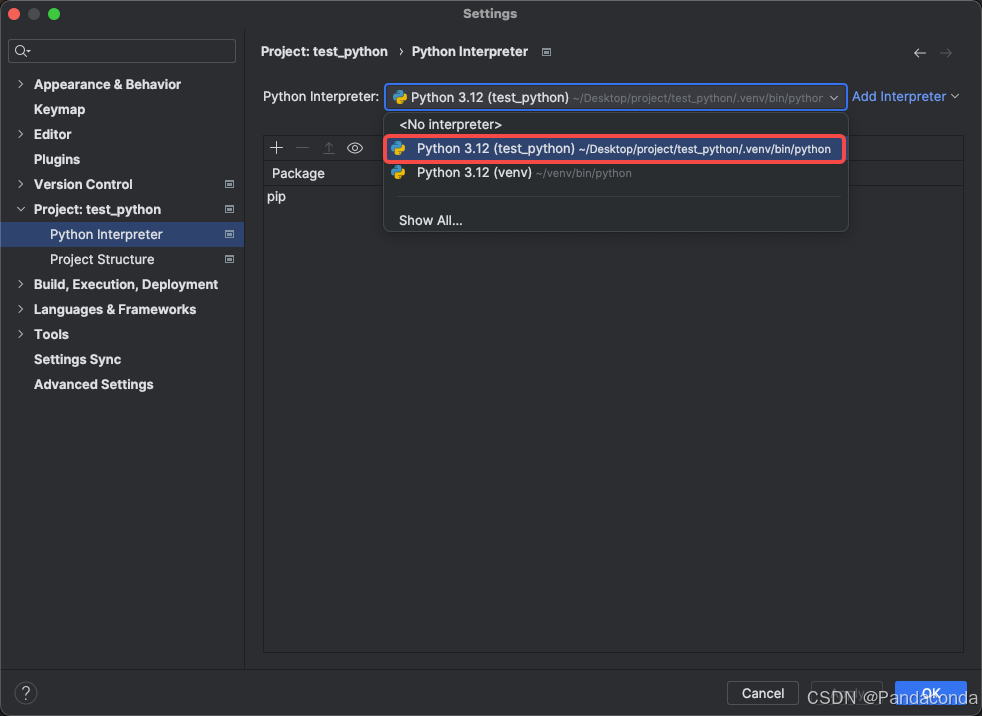Expand the Editor section

click(21, 134)
